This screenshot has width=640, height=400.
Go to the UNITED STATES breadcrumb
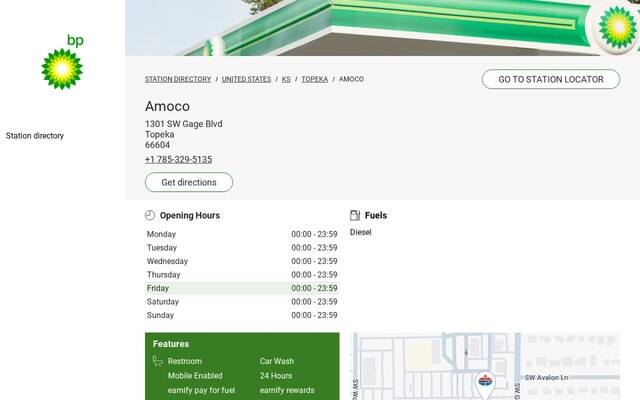coord(247,79)
